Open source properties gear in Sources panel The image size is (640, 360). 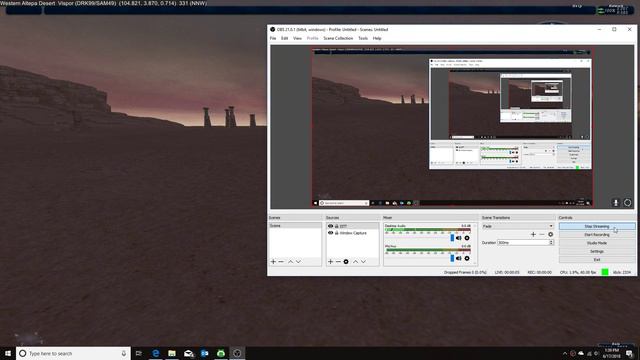pos(346,262)
